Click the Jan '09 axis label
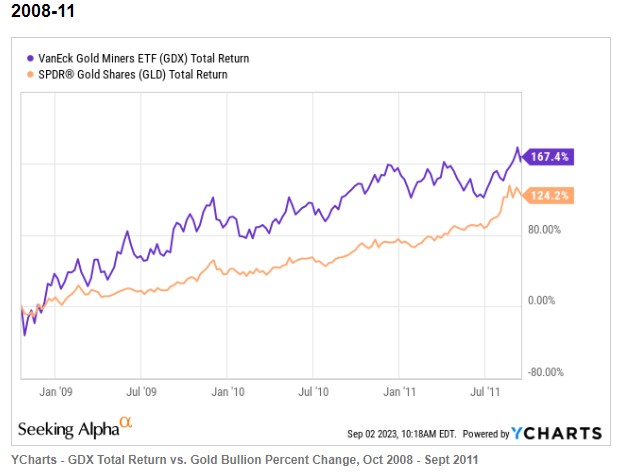 coord(56,392)
